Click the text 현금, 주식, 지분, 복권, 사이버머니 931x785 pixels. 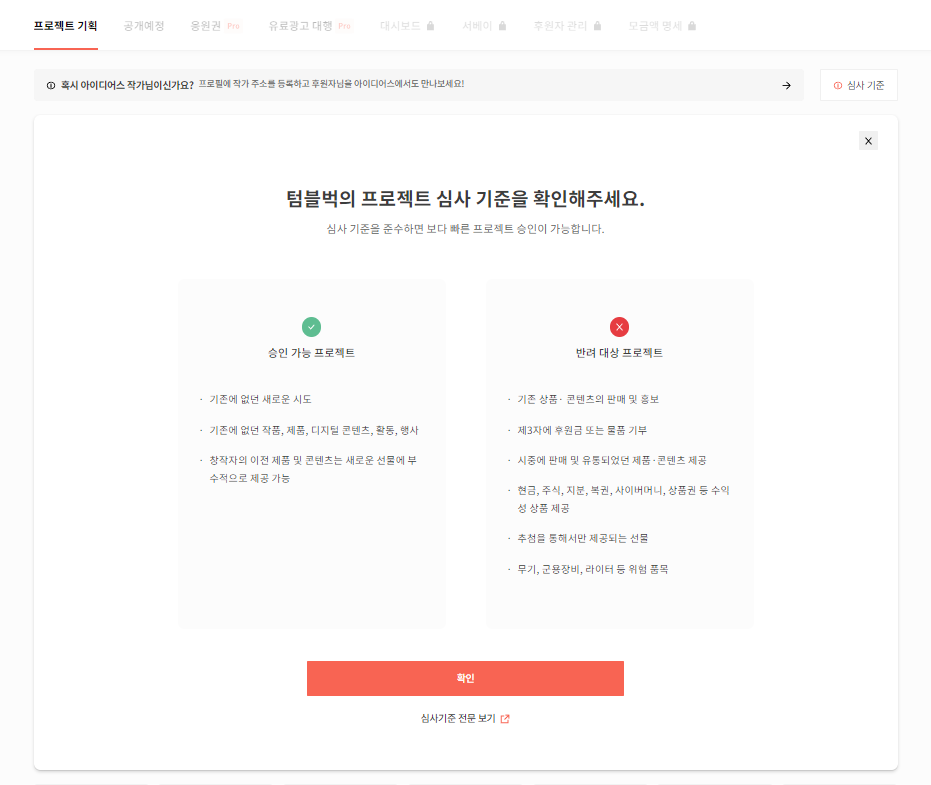(623, 499)
